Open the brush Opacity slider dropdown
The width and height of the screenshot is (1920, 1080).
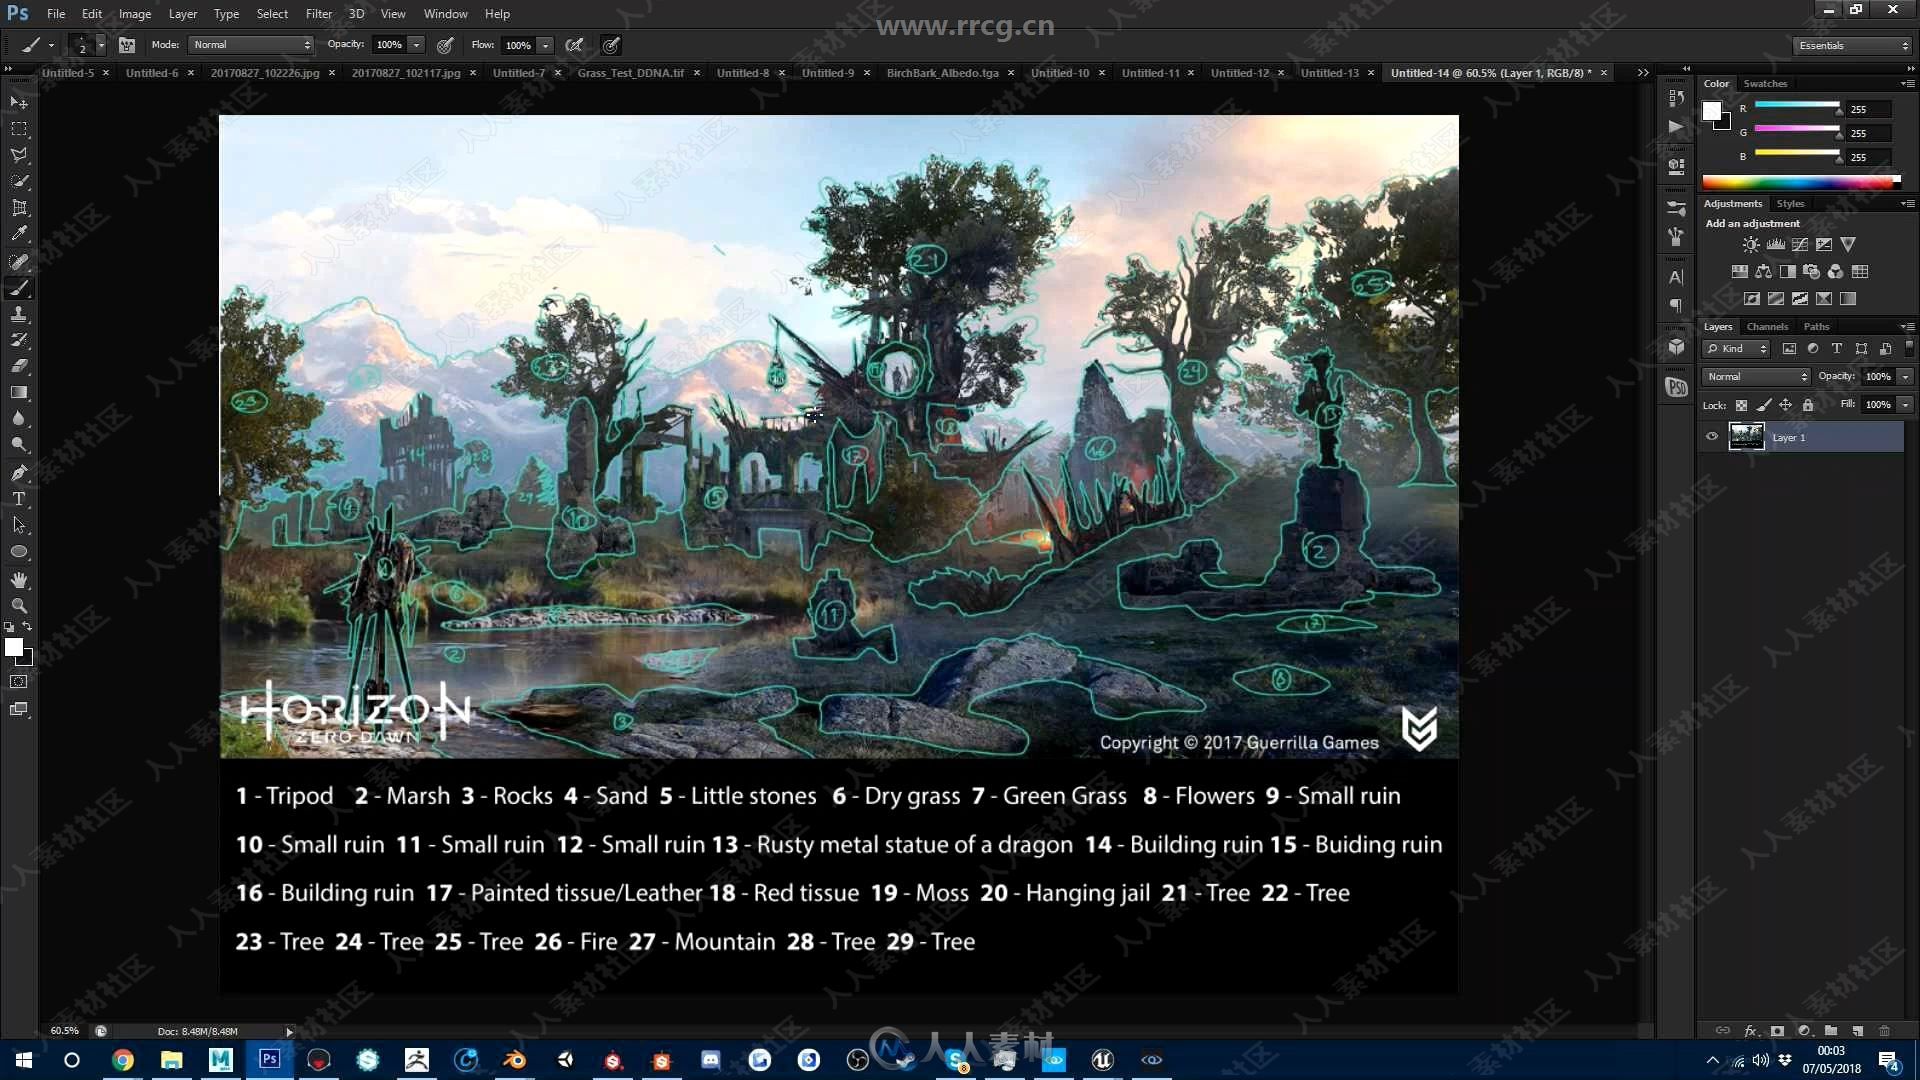click(x=417, y=45)
